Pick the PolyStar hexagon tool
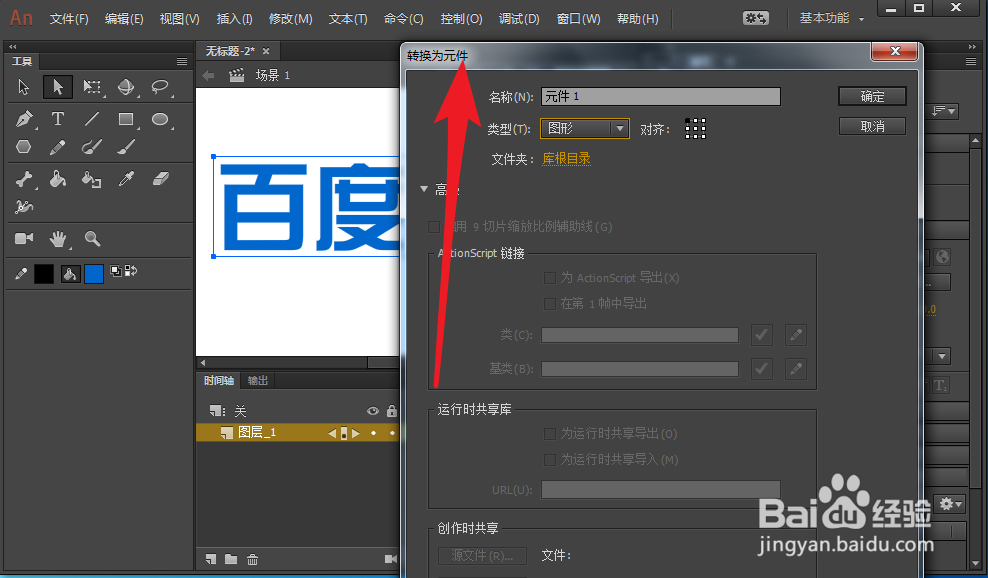The width and height of the screenshot is (988, 578). click(x=23, y=147)
